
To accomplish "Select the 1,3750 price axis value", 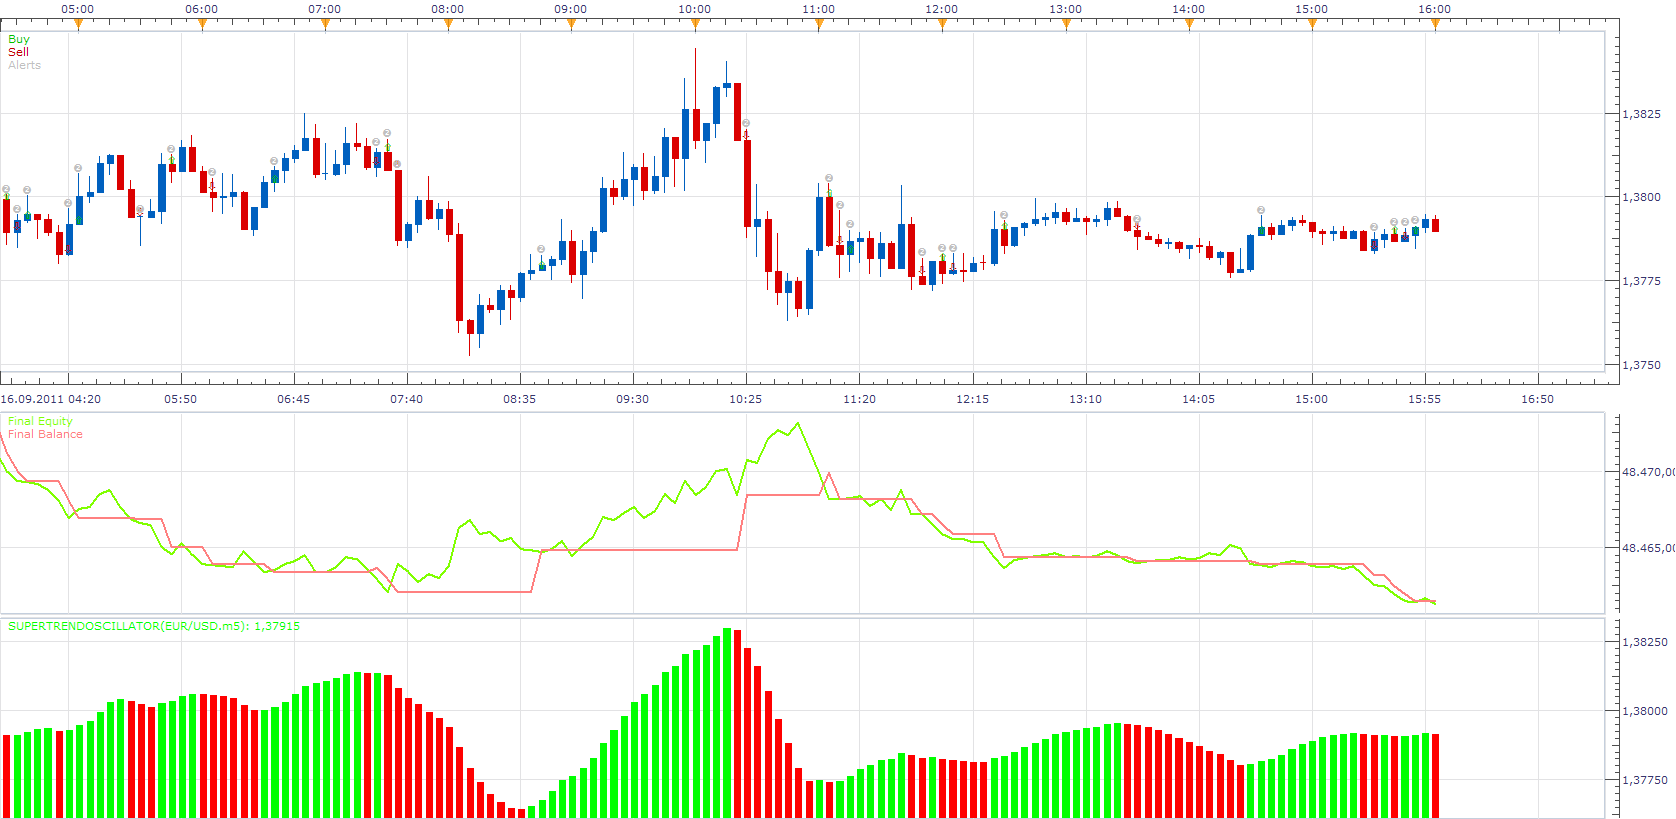I will click(1642, 365).
